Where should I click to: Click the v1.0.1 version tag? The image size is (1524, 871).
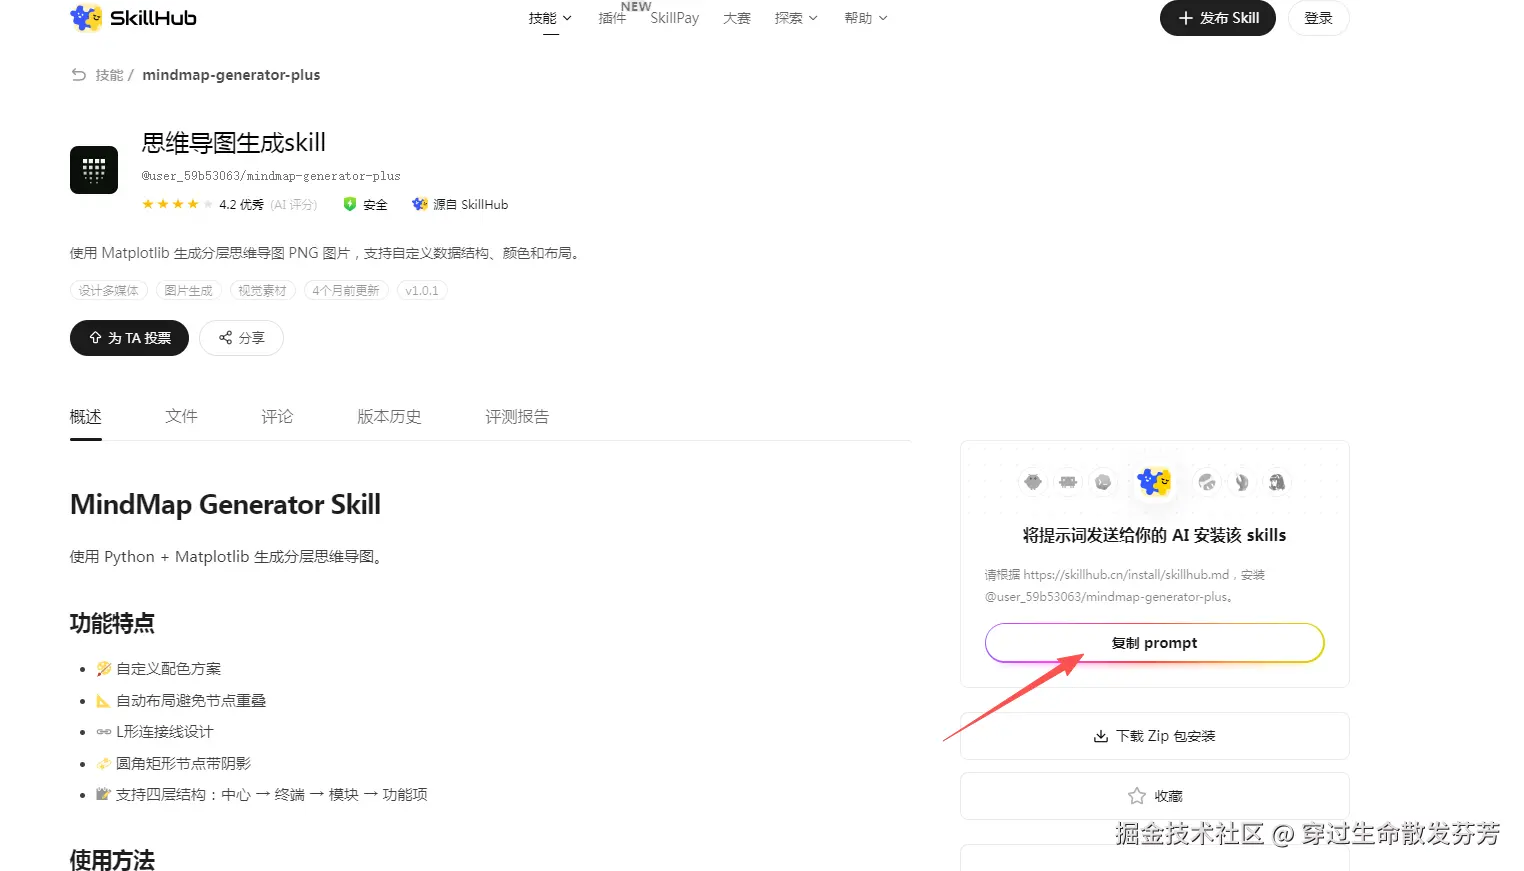422,291
